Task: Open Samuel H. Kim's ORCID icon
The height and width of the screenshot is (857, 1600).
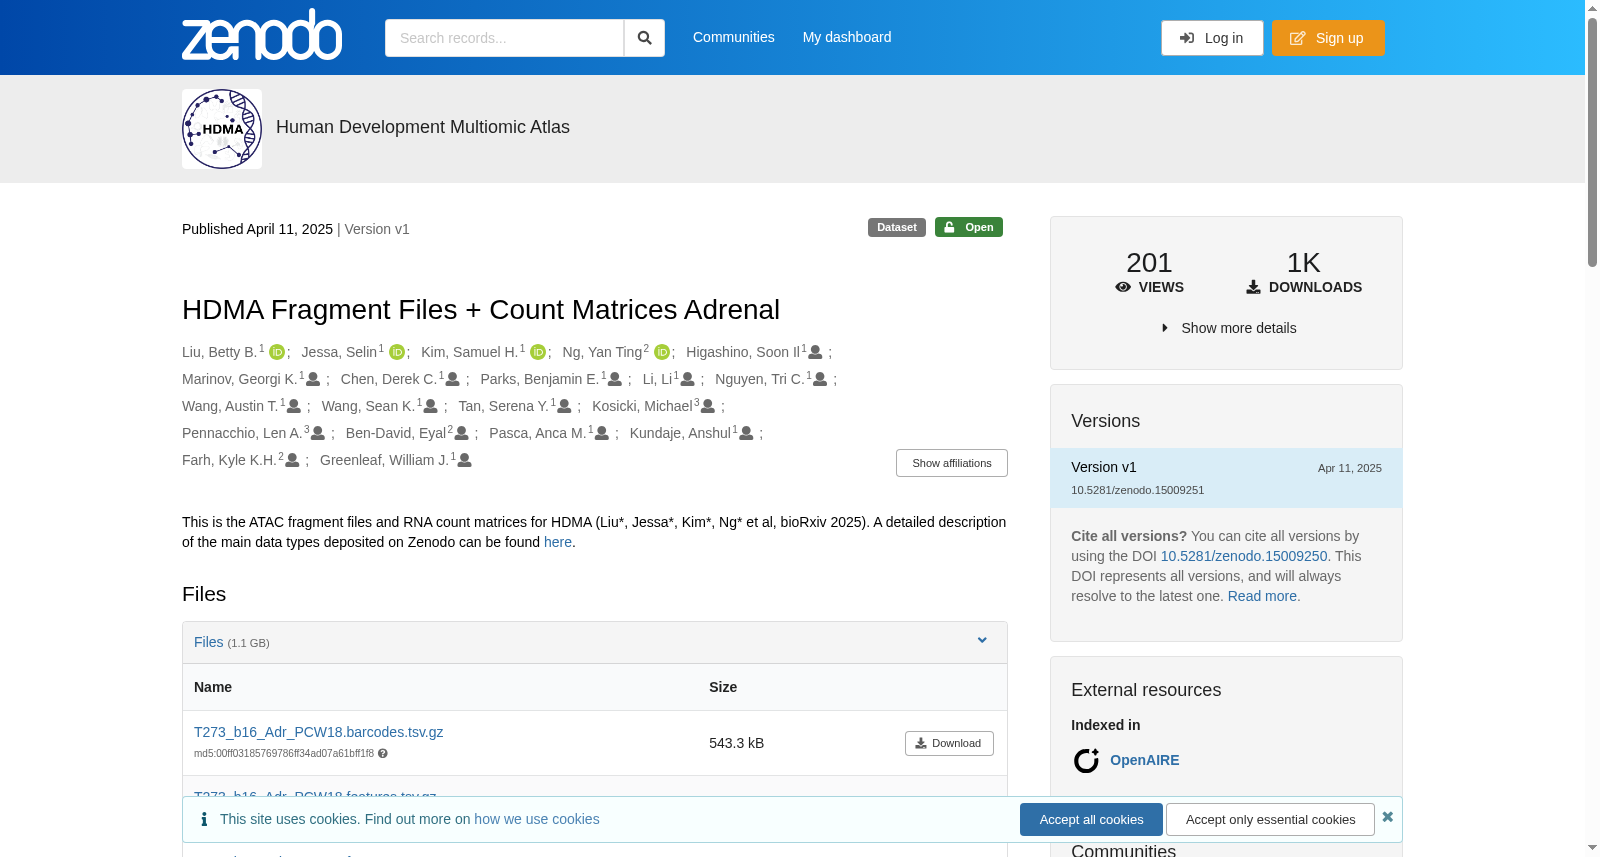Action: point(538,352)
